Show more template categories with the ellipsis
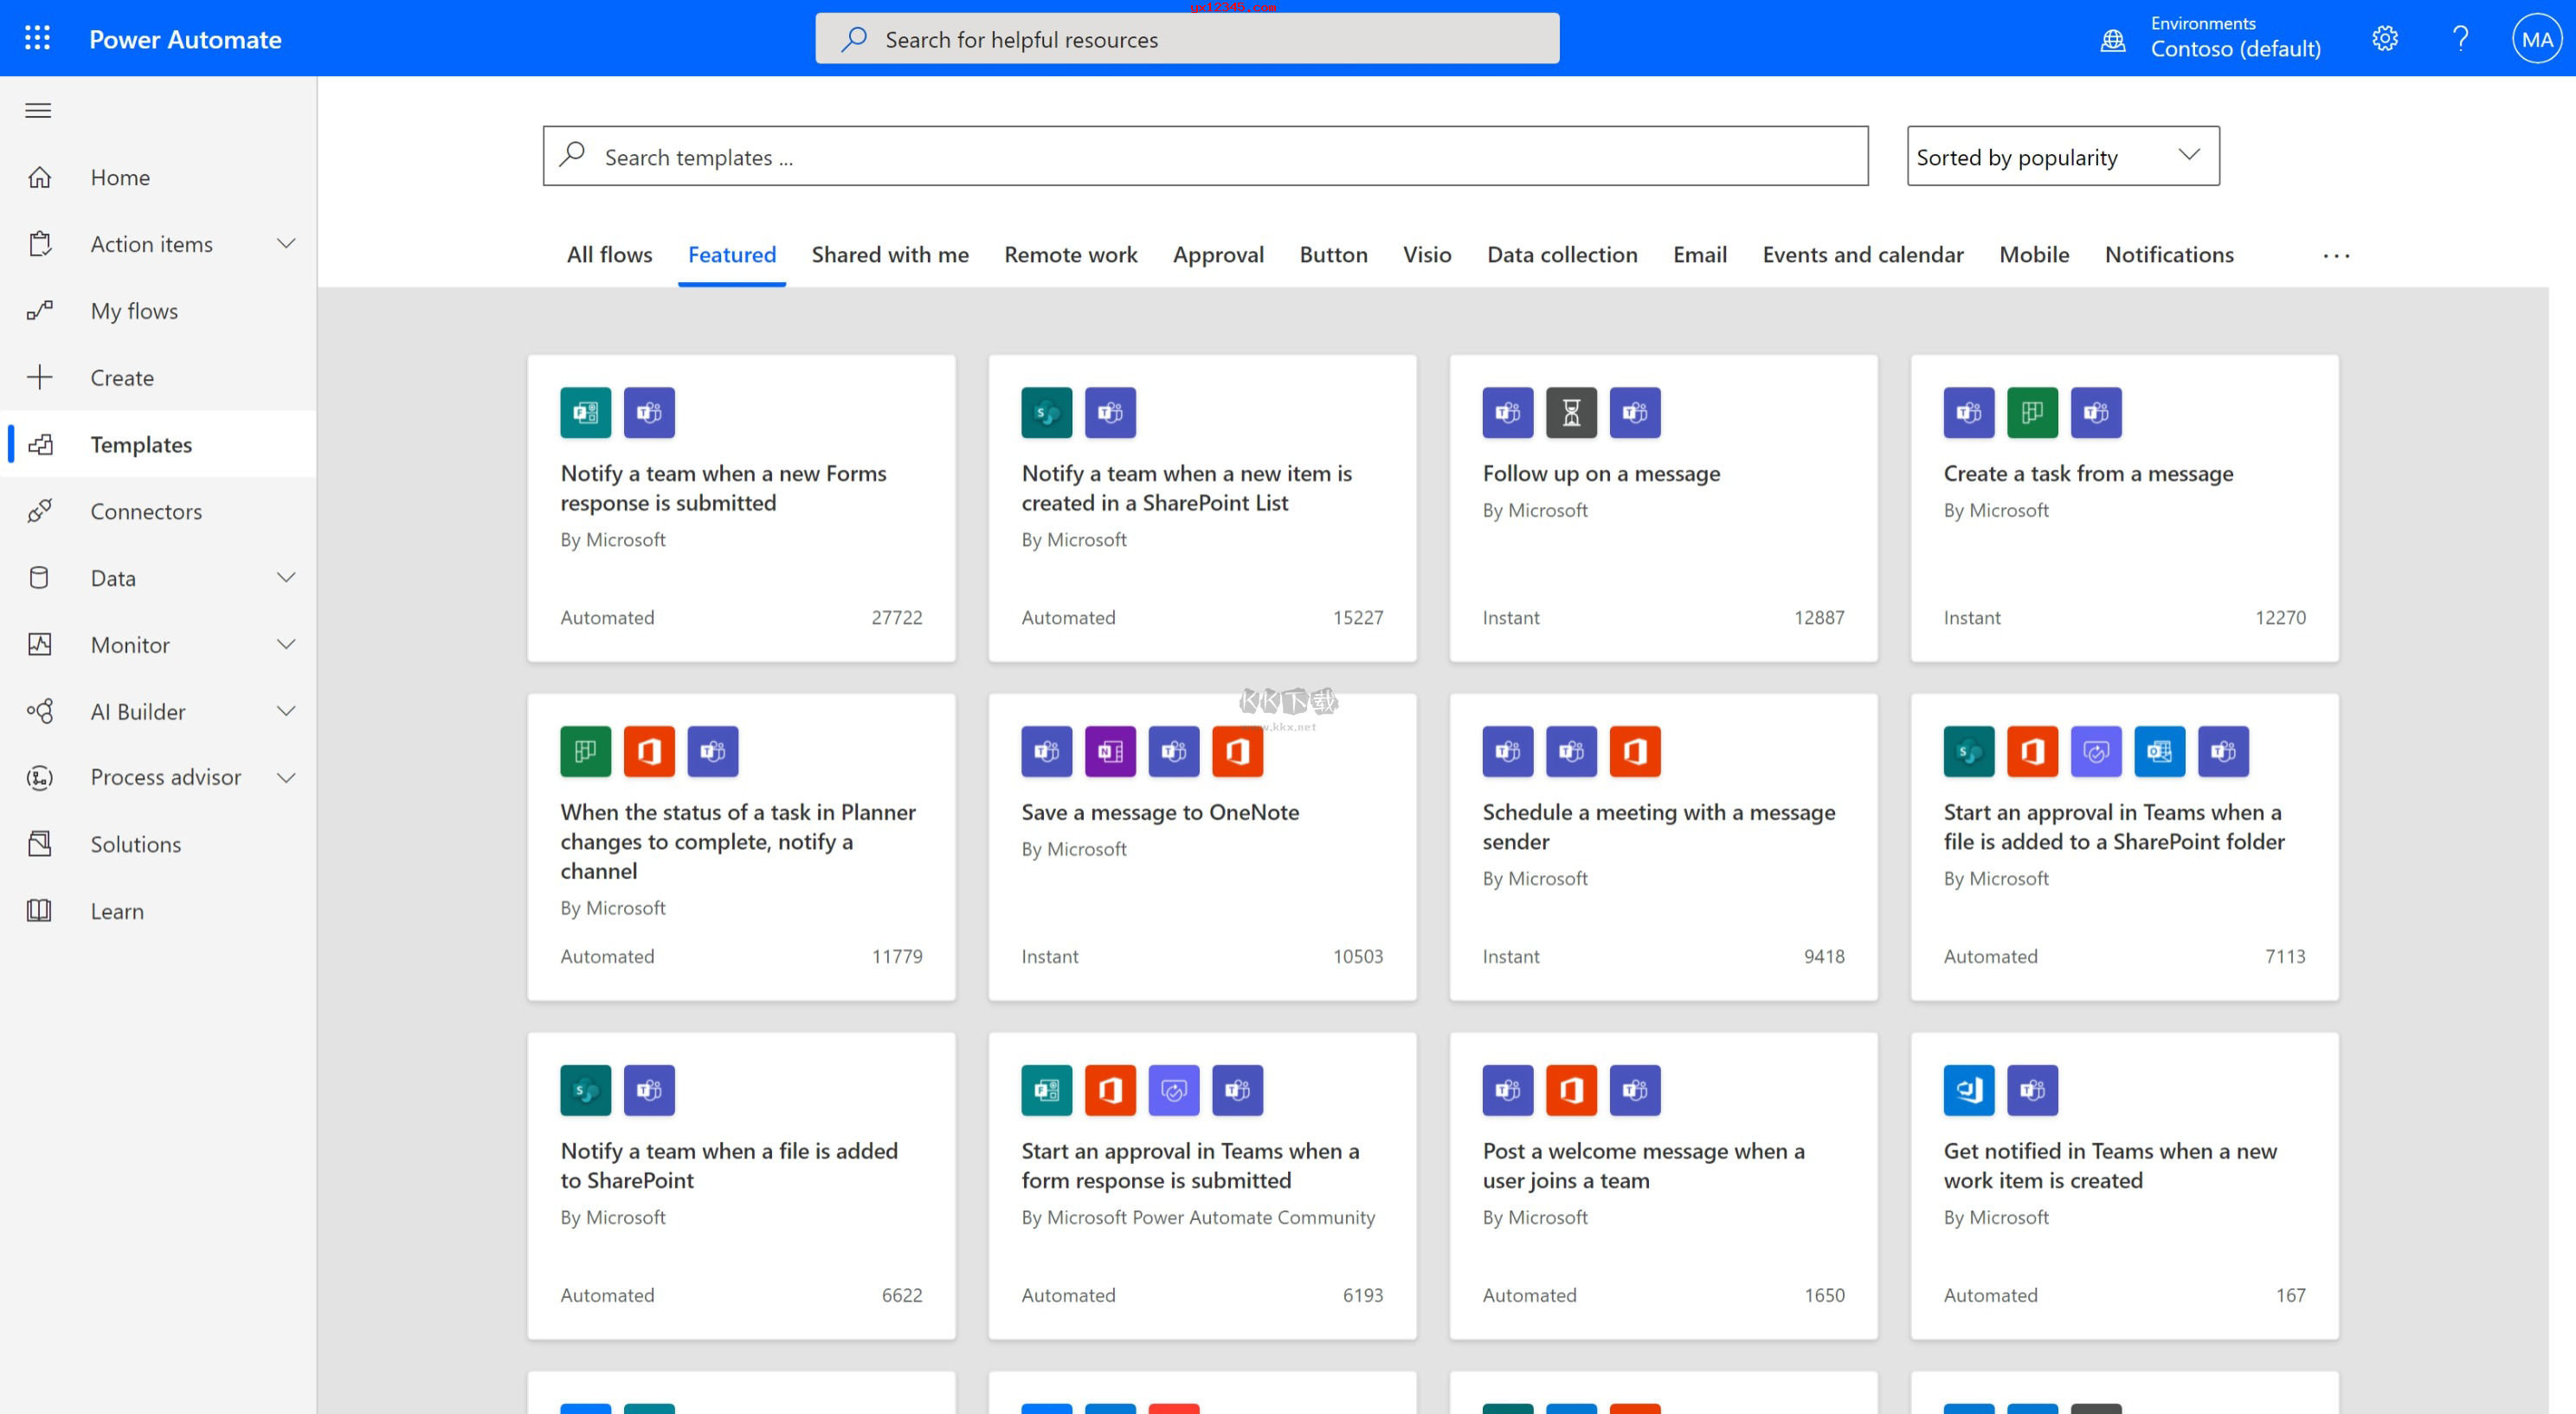 point(2336,256)
